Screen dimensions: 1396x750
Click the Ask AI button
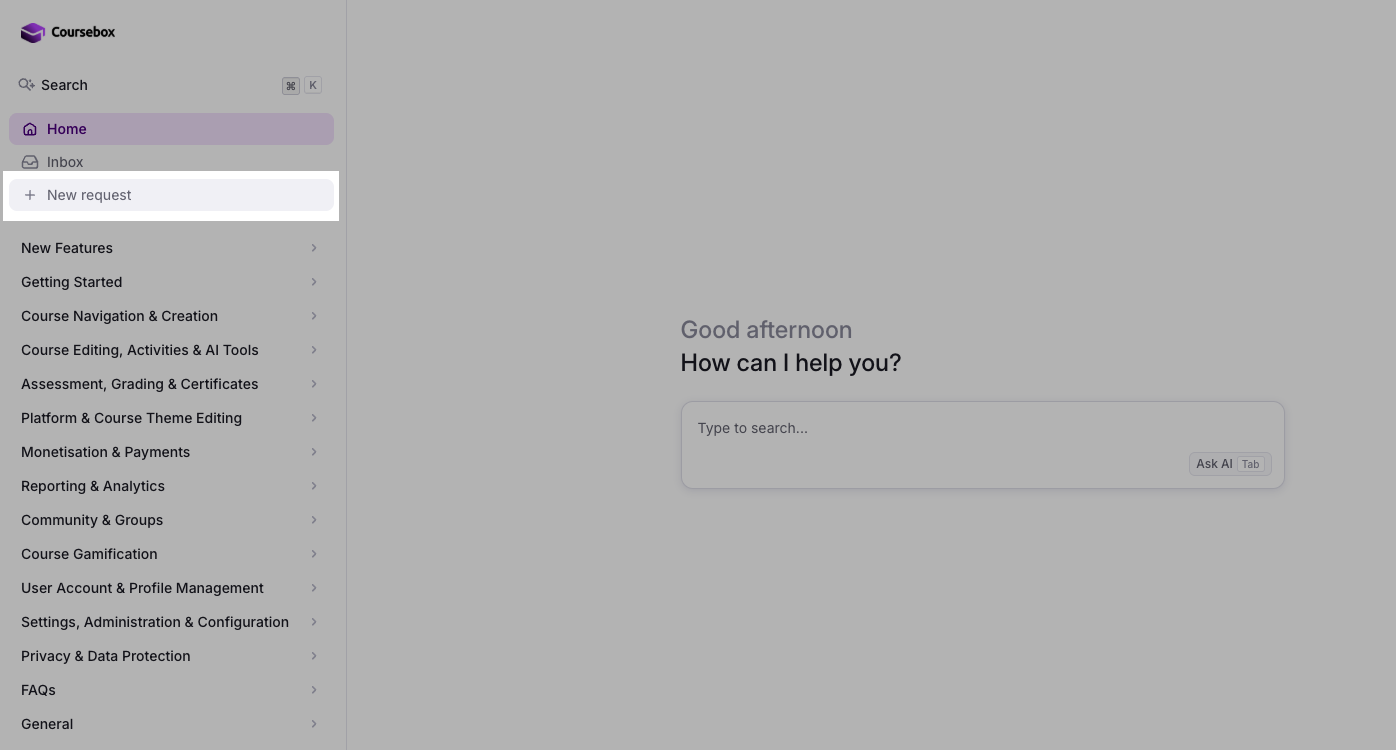pos(1230,464)
